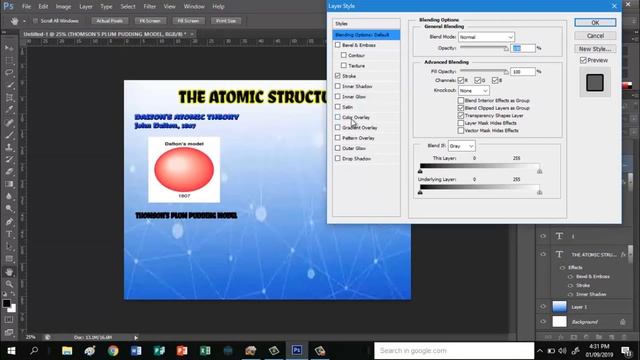Viewport: 640px width, 360px height.
Task: Select the Gradient tool
Action: click(9, 184)
